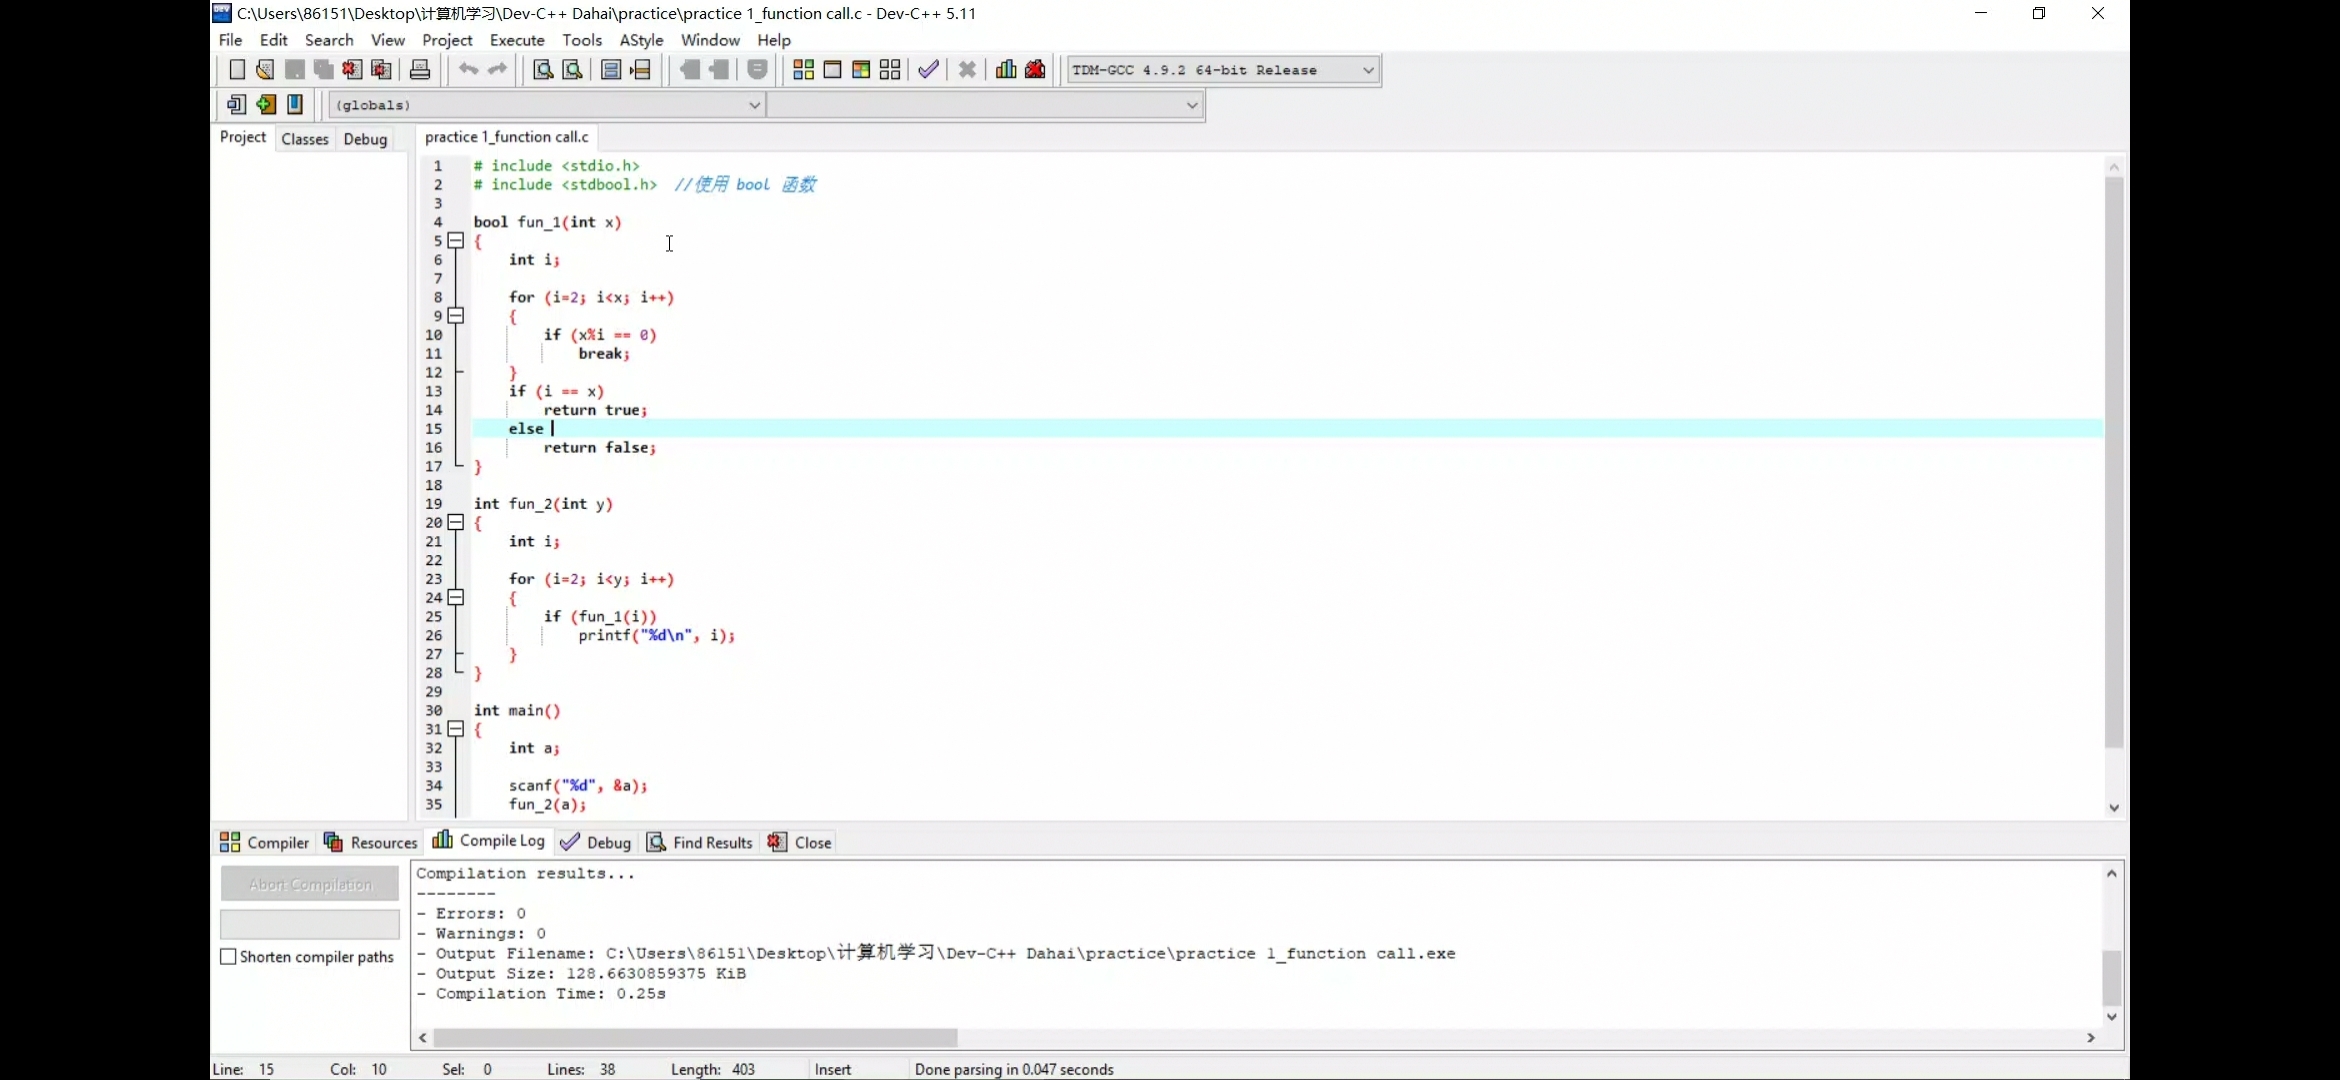Collapse fun_1 body fold at line 5
Viewport: 2340px width, 1080px height.
456,240
